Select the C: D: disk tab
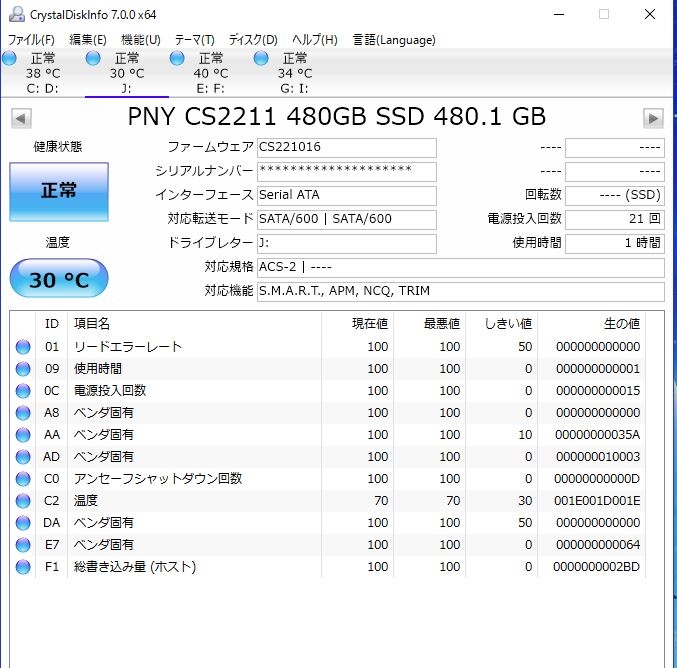Screen dimensions: 677x668 (42, 73)
